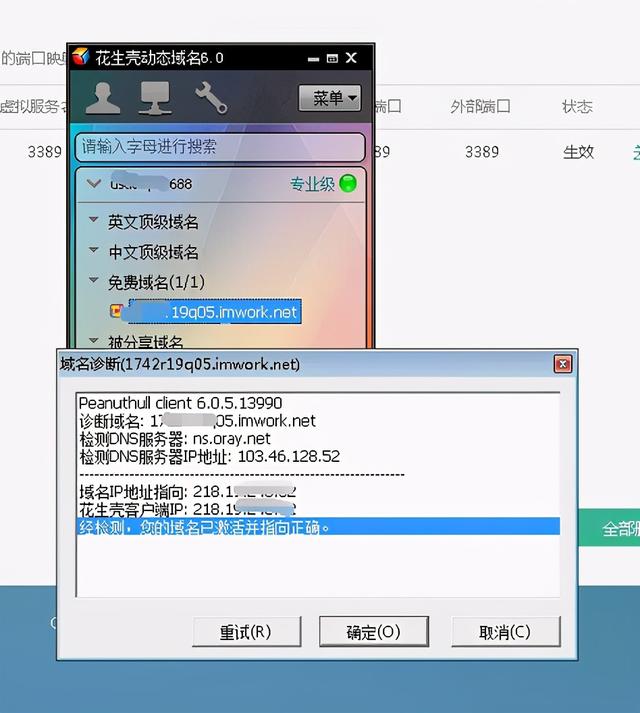Click 状态 column header in background page

pyautogui.click(x=578, y=107)
